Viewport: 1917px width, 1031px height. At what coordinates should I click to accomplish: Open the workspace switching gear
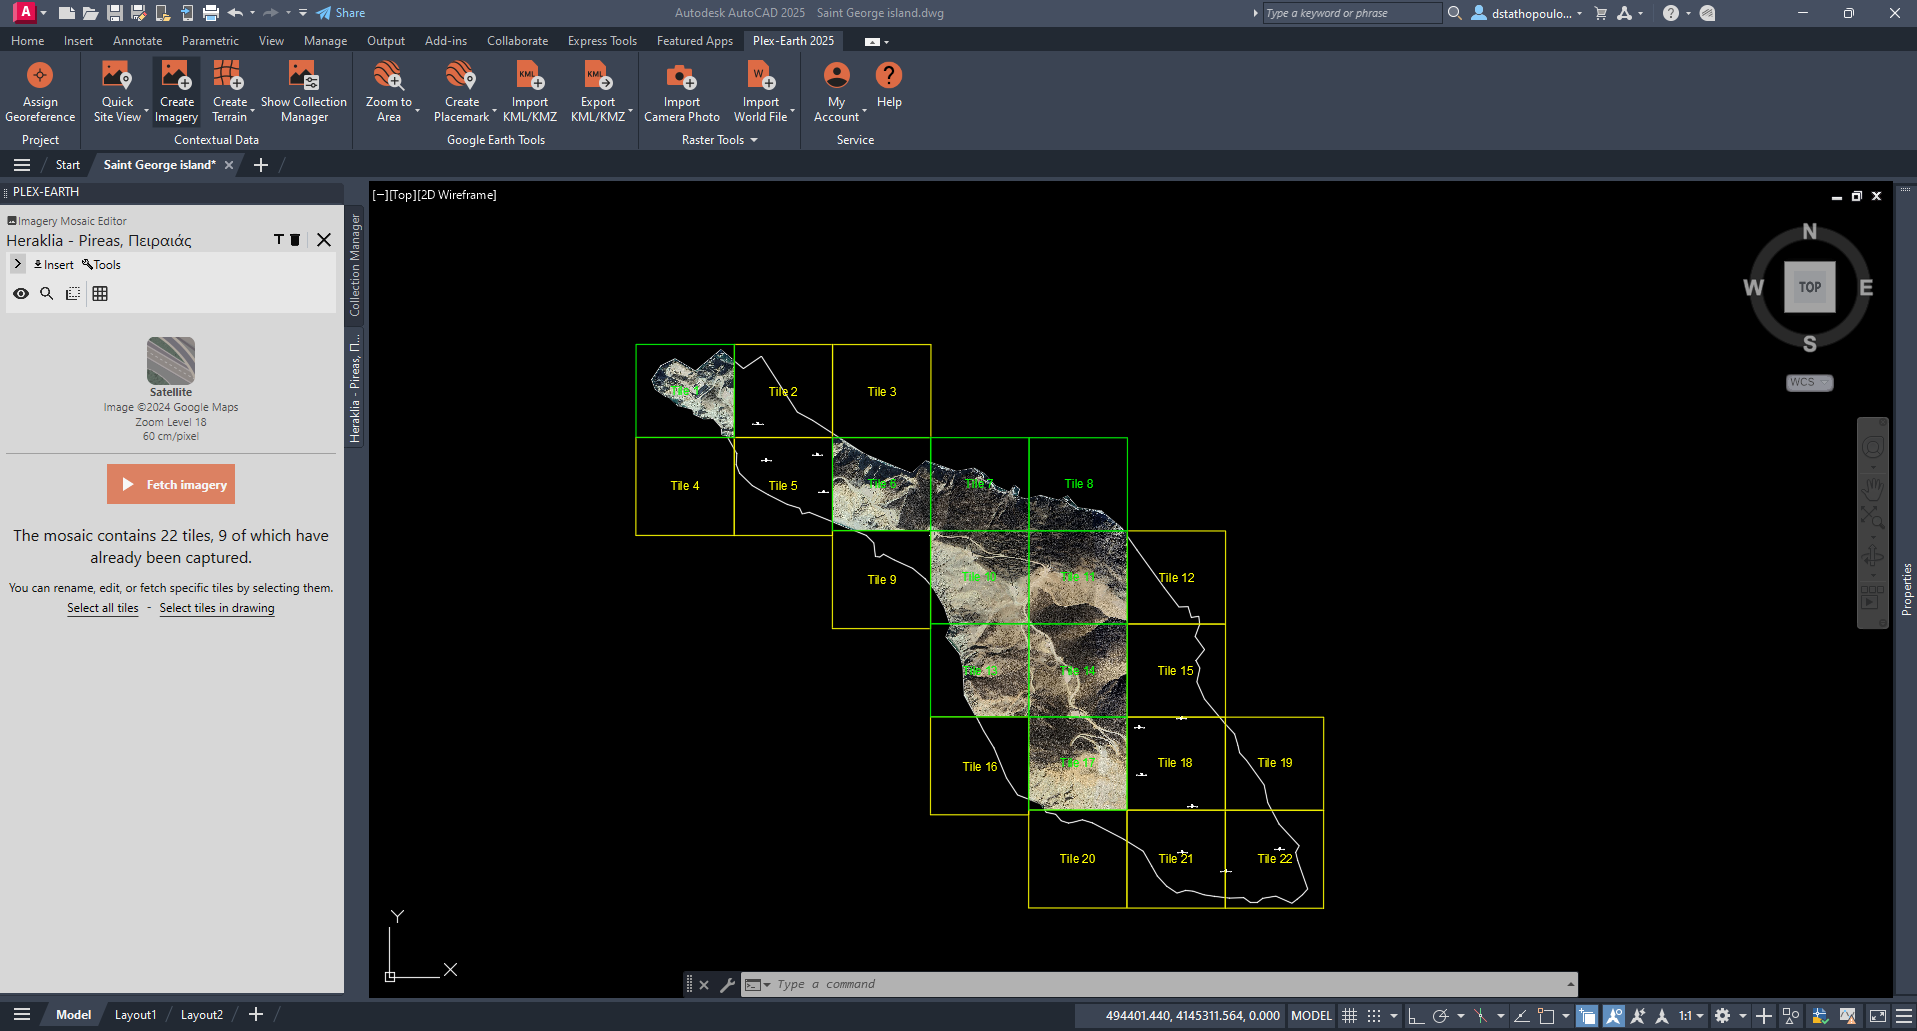1722,1016
